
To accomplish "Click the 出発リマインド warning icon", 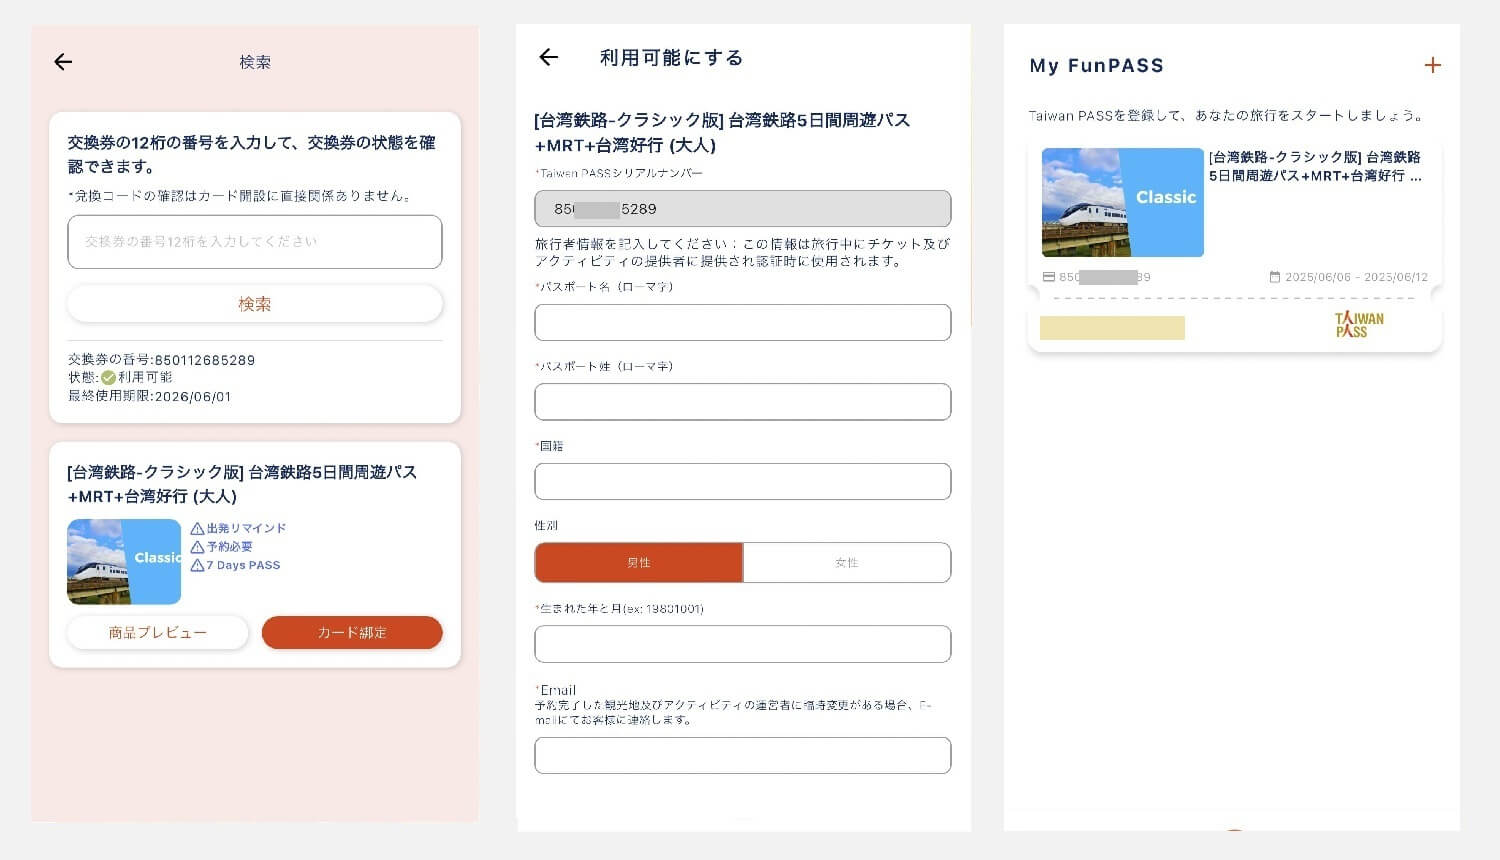I will tap(197, 528).
